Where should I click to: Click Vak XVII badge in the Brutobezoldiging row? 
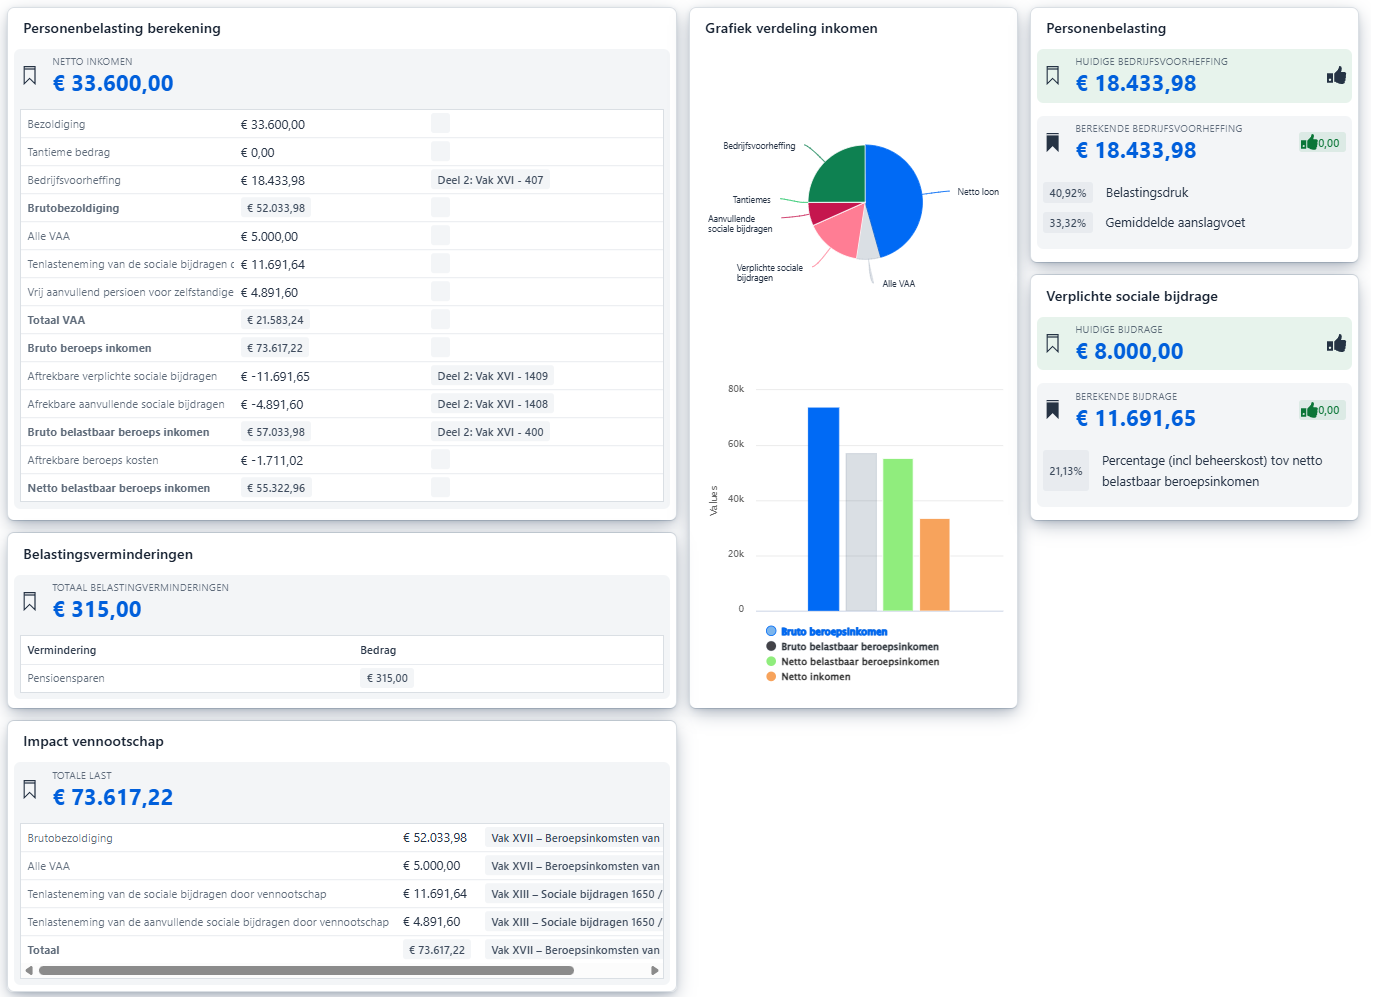574,838
